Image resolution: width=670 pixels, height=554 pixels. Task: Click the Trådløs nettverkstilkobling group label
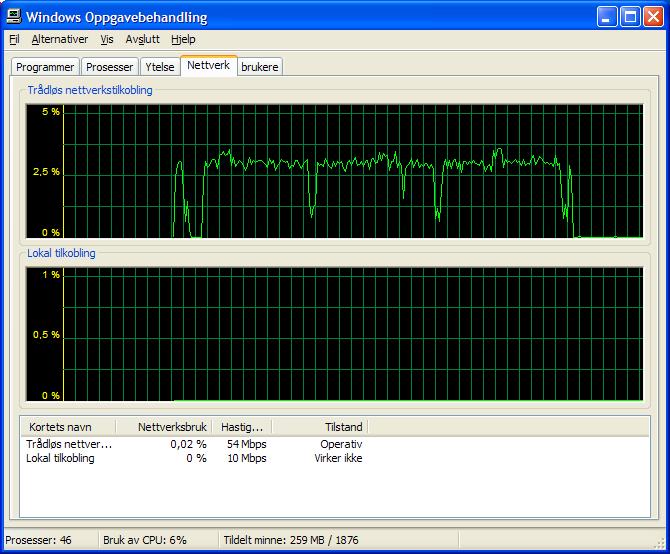[x=90, y=90]
